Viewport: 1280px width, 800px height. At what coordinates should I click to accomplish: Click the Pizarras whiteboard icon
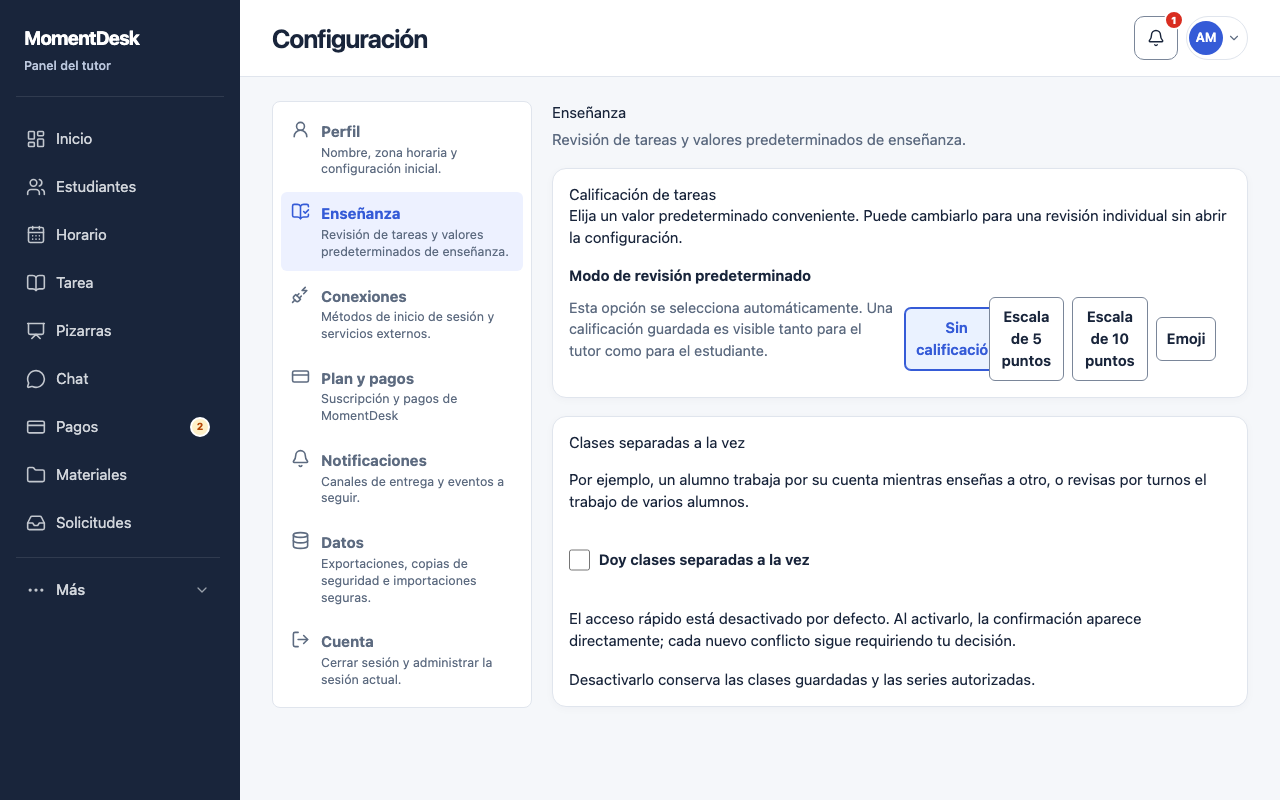click(x=36, y=331)
